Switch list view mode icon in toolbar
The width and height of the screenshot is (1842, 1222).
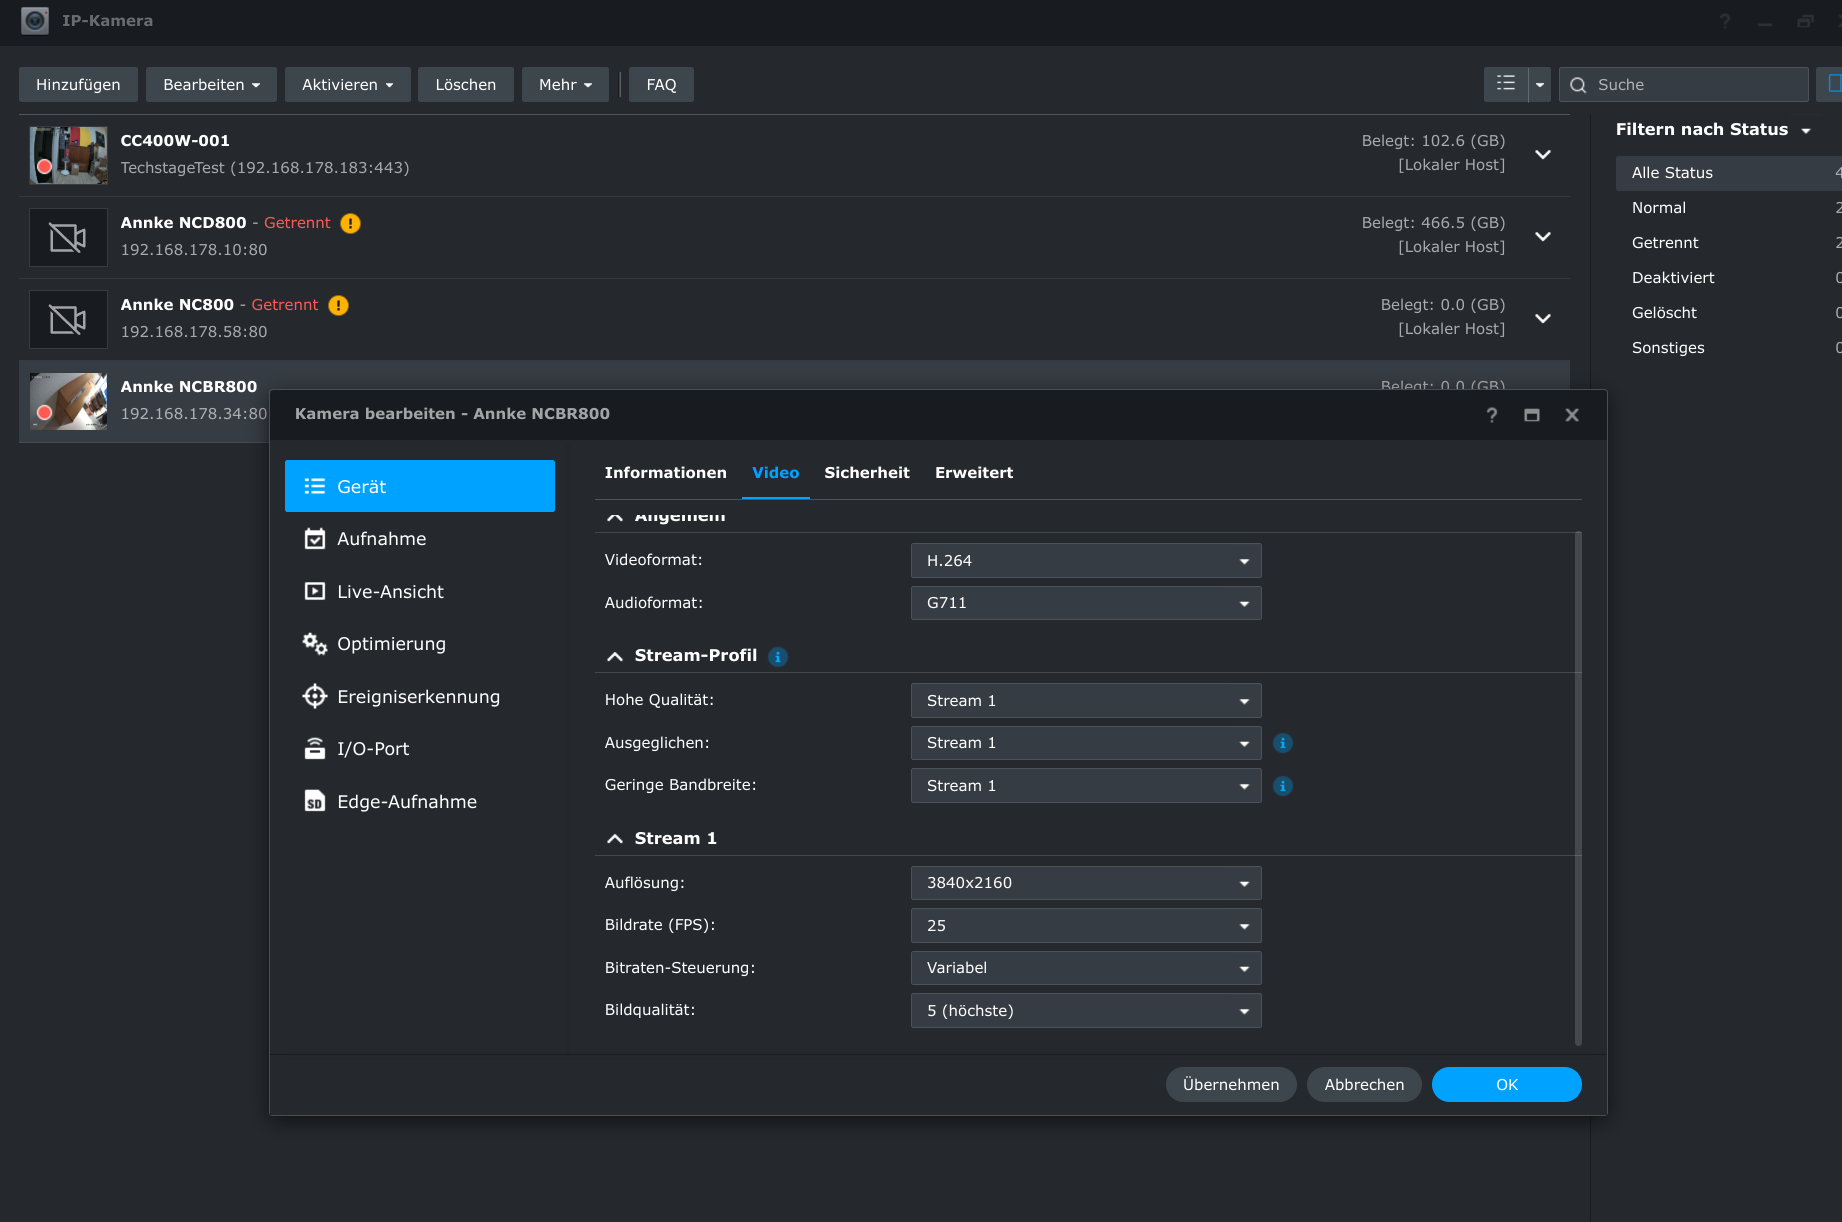pos(1505,84)
